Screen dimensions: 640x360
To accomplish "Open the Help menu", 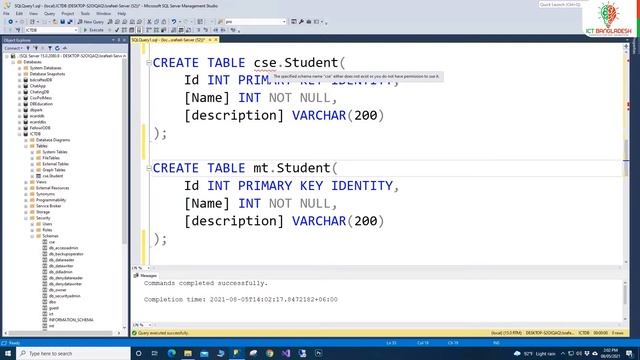I will click(122, 13).
